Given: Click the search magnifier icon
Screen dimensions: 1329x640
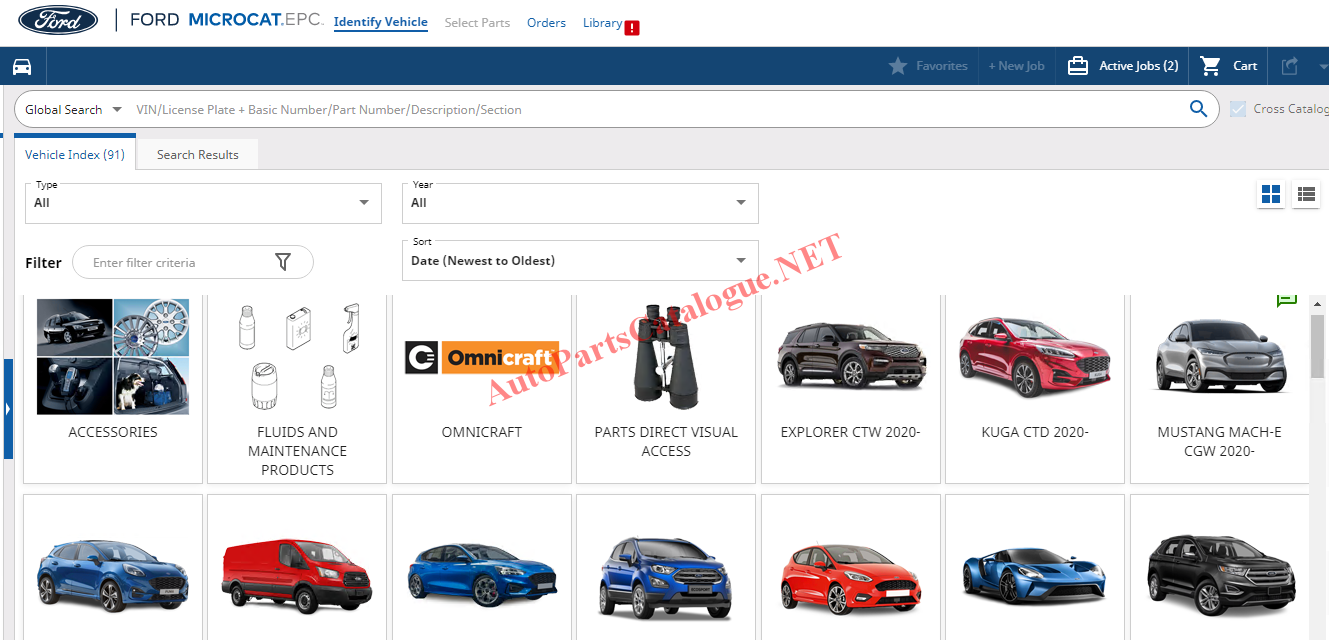Looking at the screenshot, I should click(1198, 109).
